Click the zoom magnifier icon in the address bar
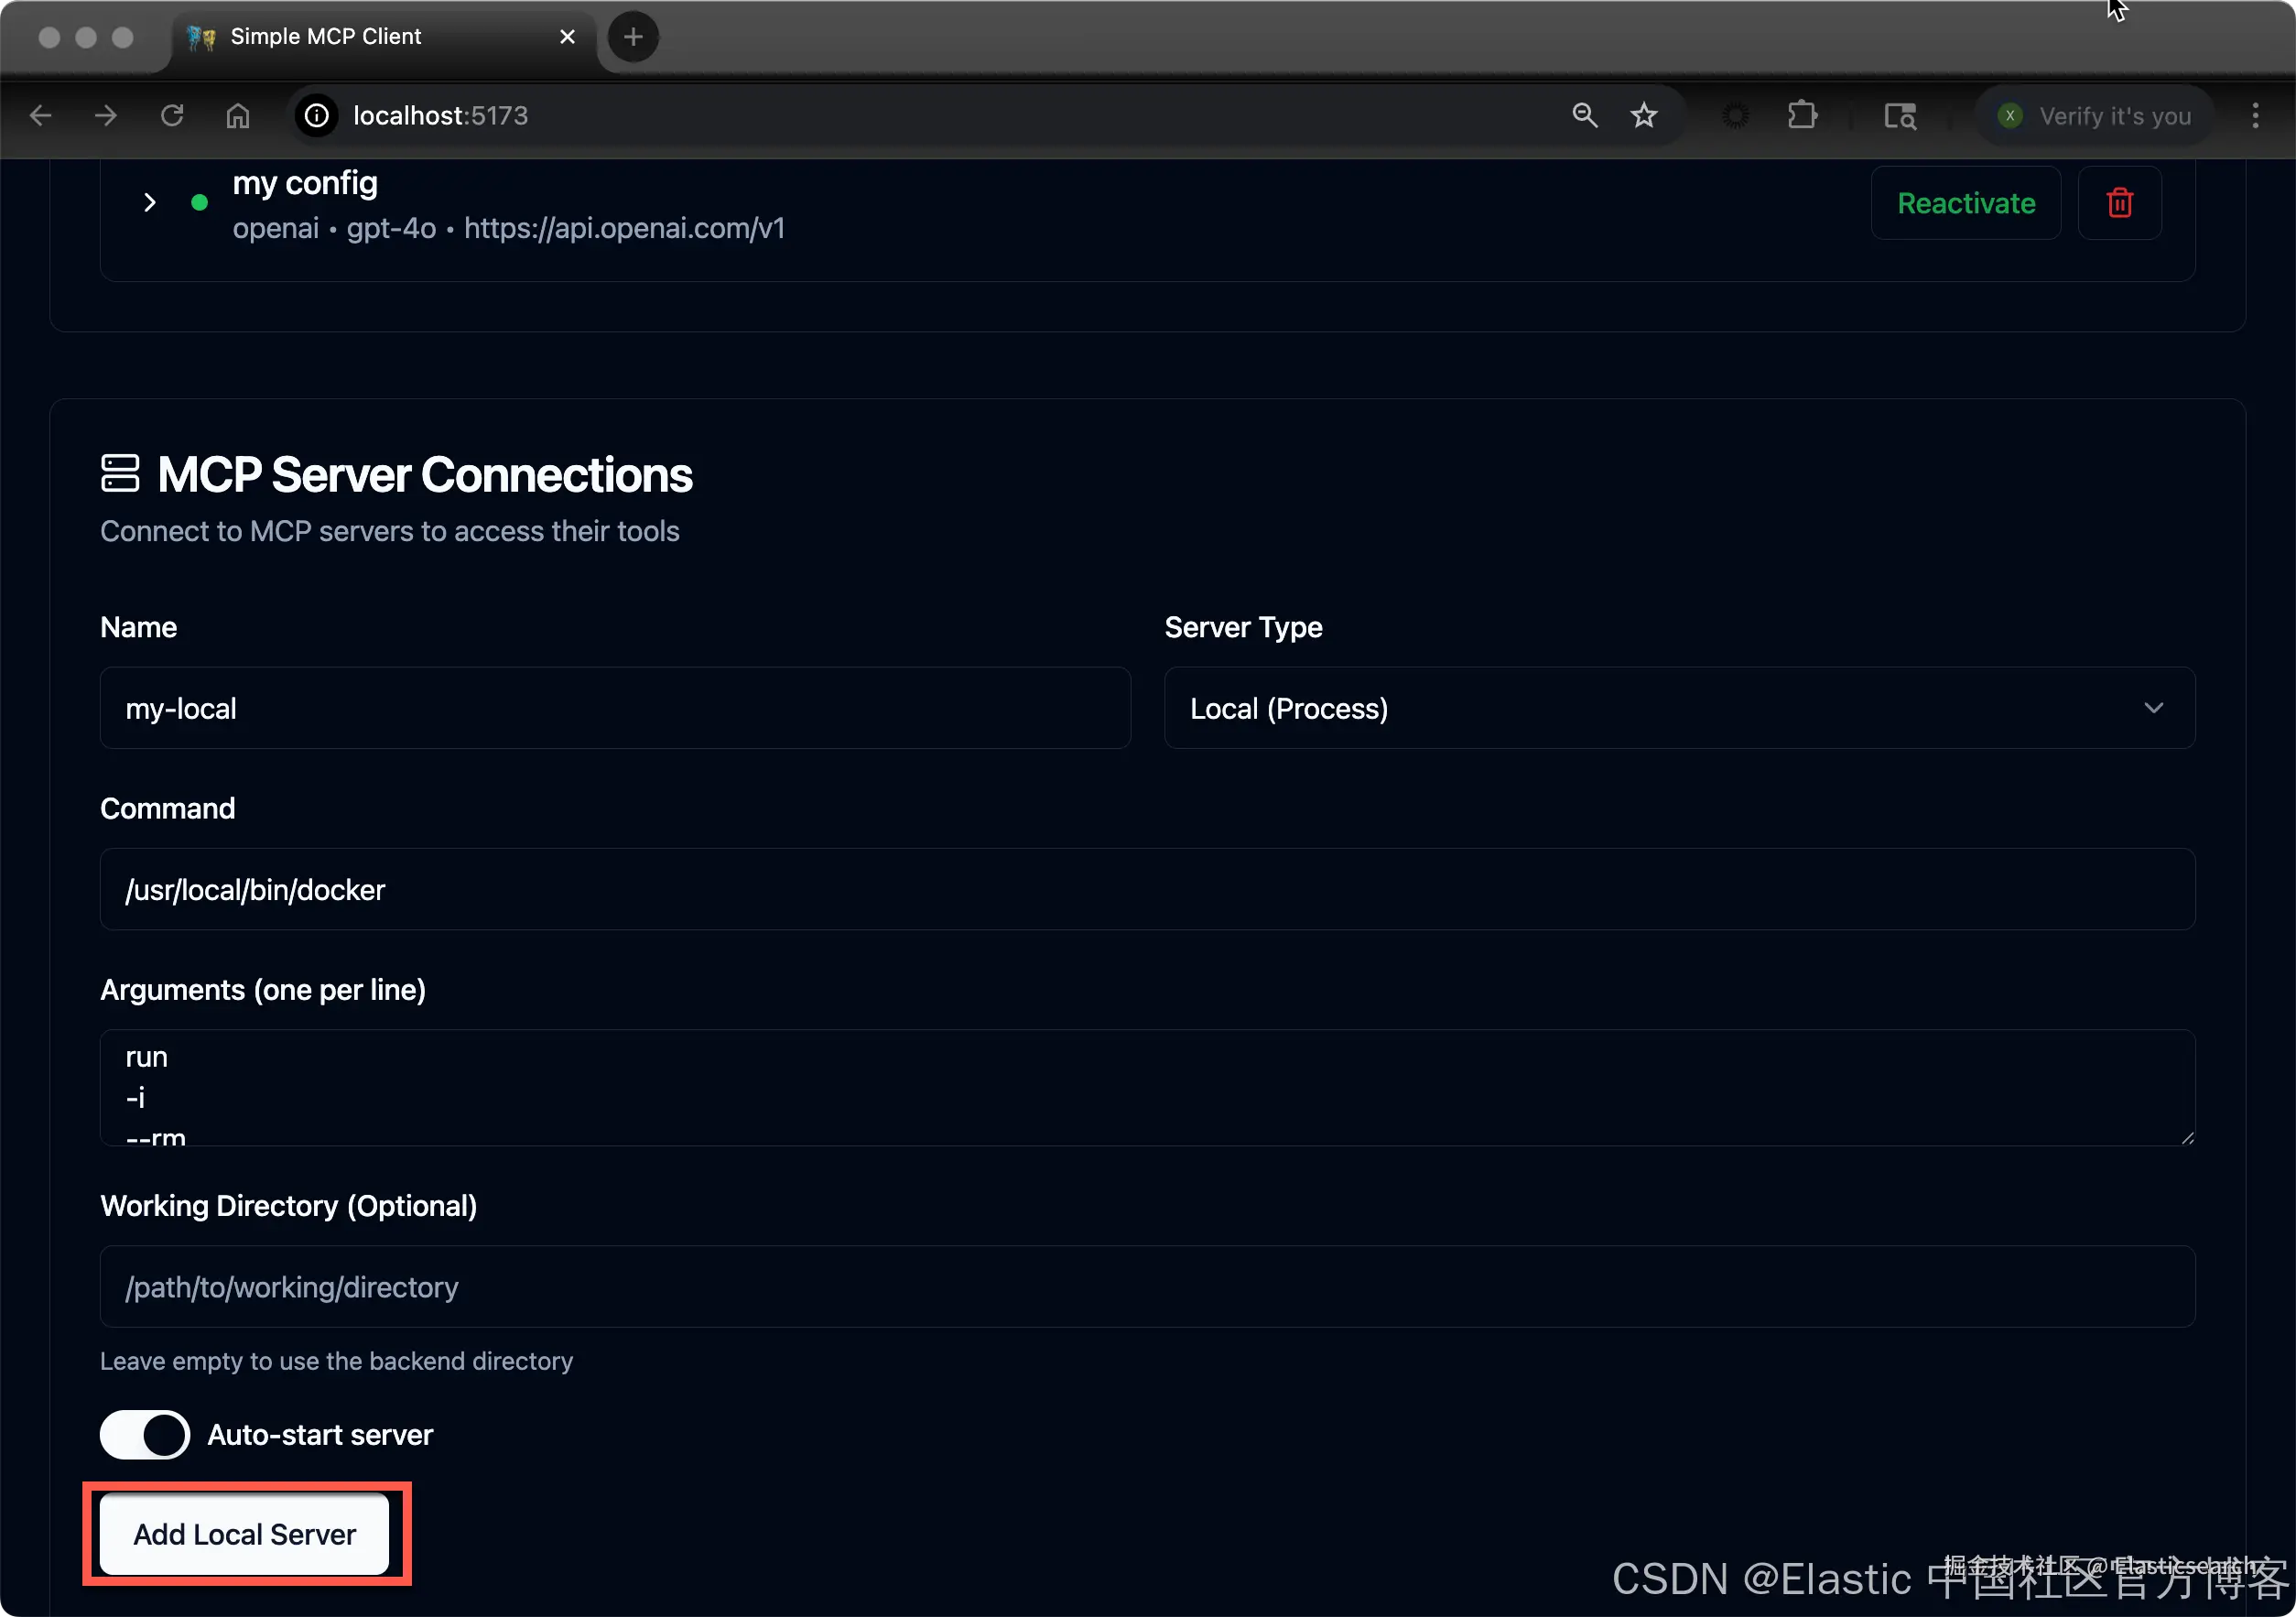Viewport: 2296px width, 1617px height. pyautogui.click(x=1584, y=116)
